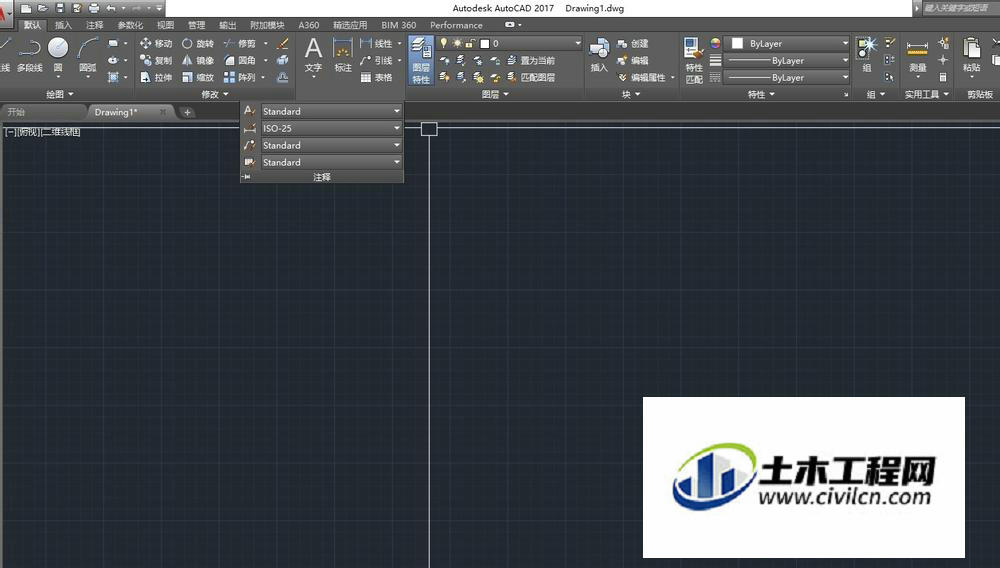Toggle the layer lock padlock icon
This screenshot has width=1000, height=568.
click(471, 43)
